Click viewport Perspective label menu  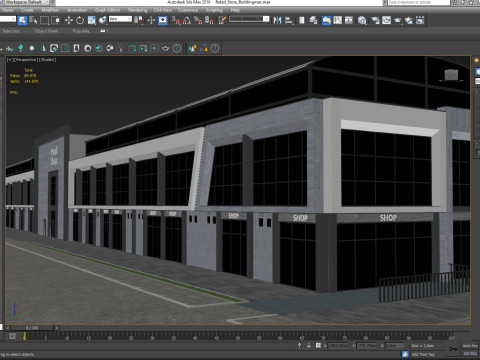[x=26, y=60]
